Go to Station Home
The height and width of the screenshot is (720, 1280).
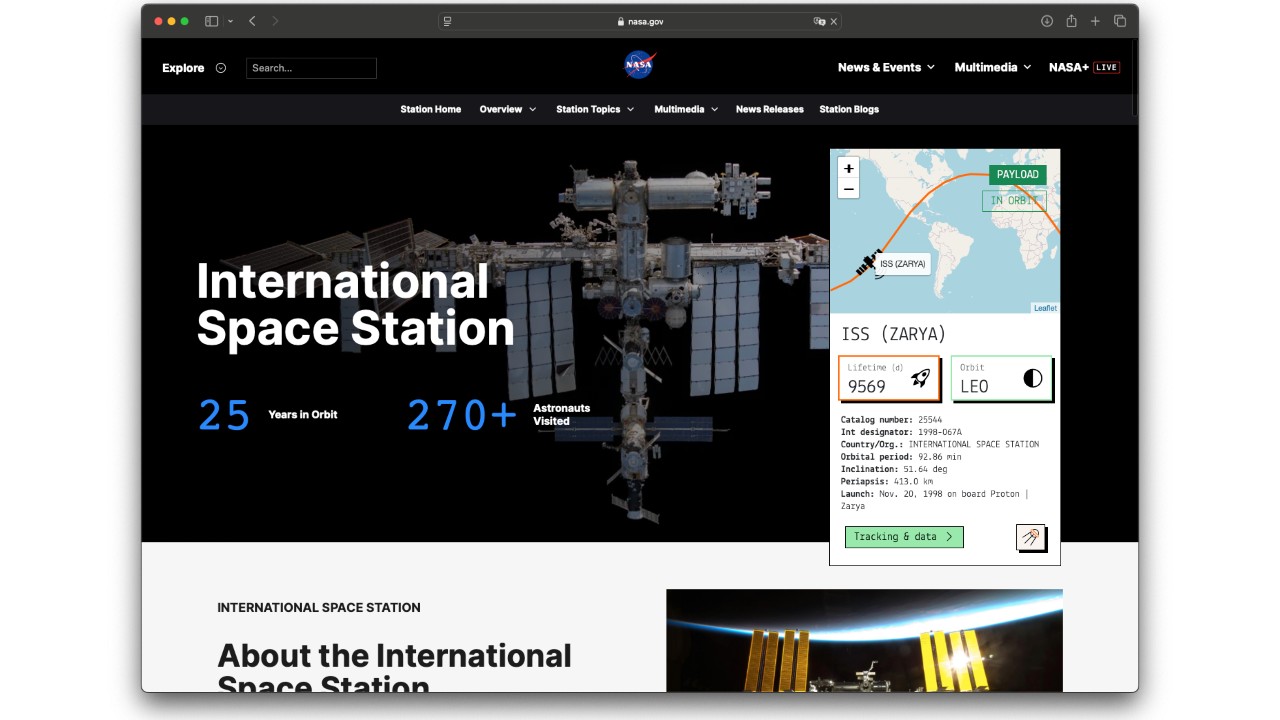click(x=431, y=109)
